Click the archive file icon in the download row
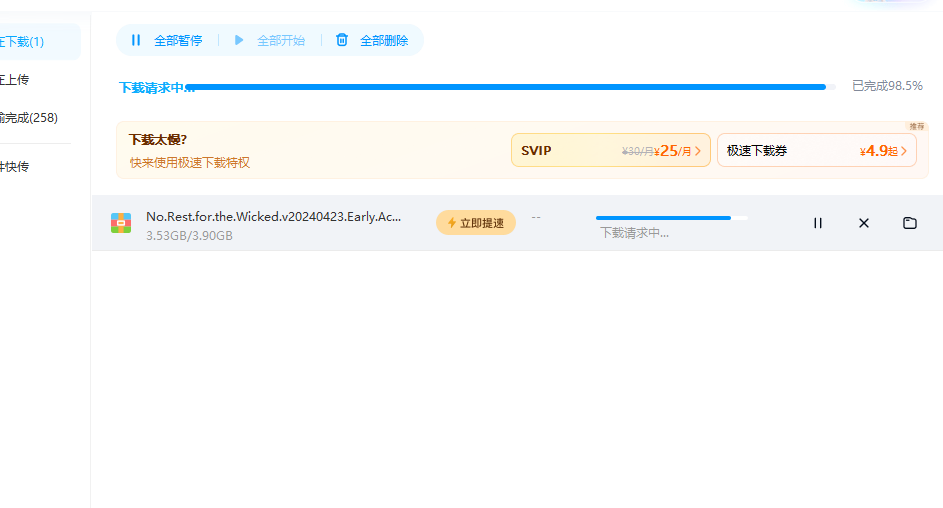The image size is (943, 508). 121,223
